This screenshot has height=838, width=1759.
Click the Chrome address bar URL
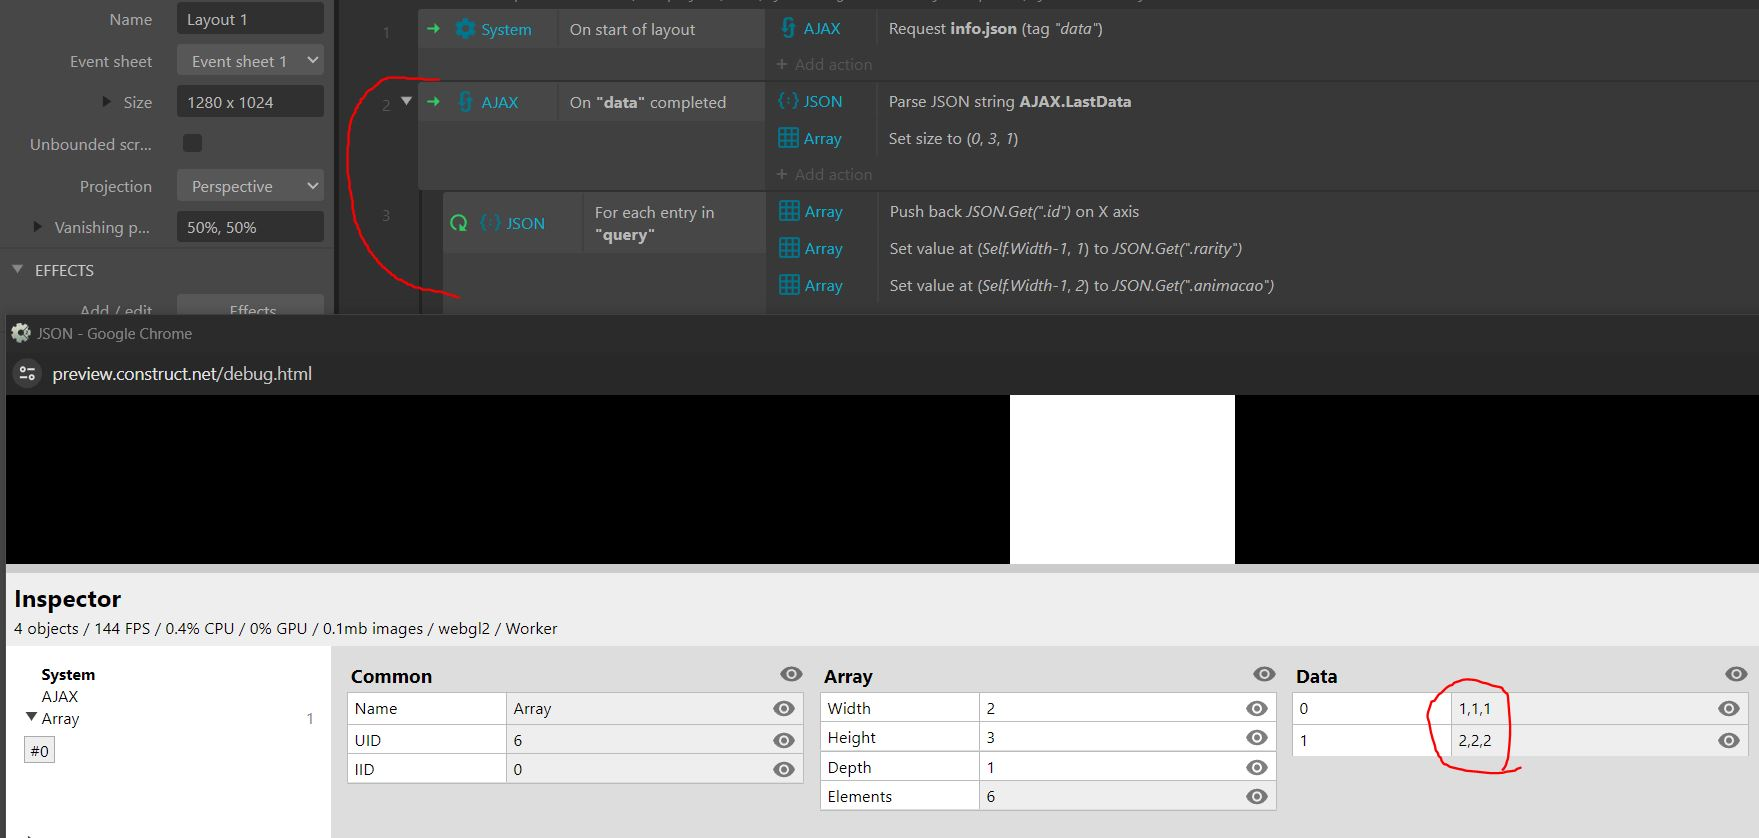[x=182, y=373]
